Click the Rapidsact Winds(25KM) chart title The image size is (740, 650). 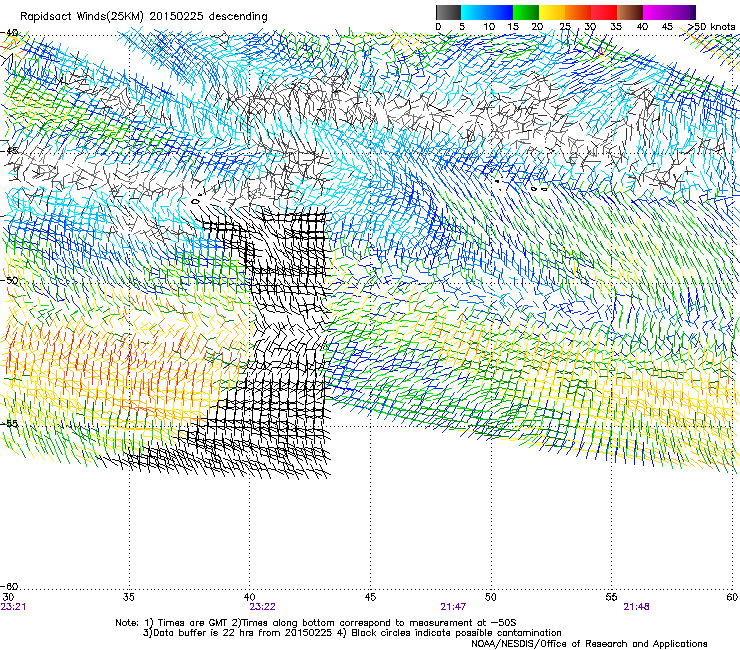click(x=143, y=17)
